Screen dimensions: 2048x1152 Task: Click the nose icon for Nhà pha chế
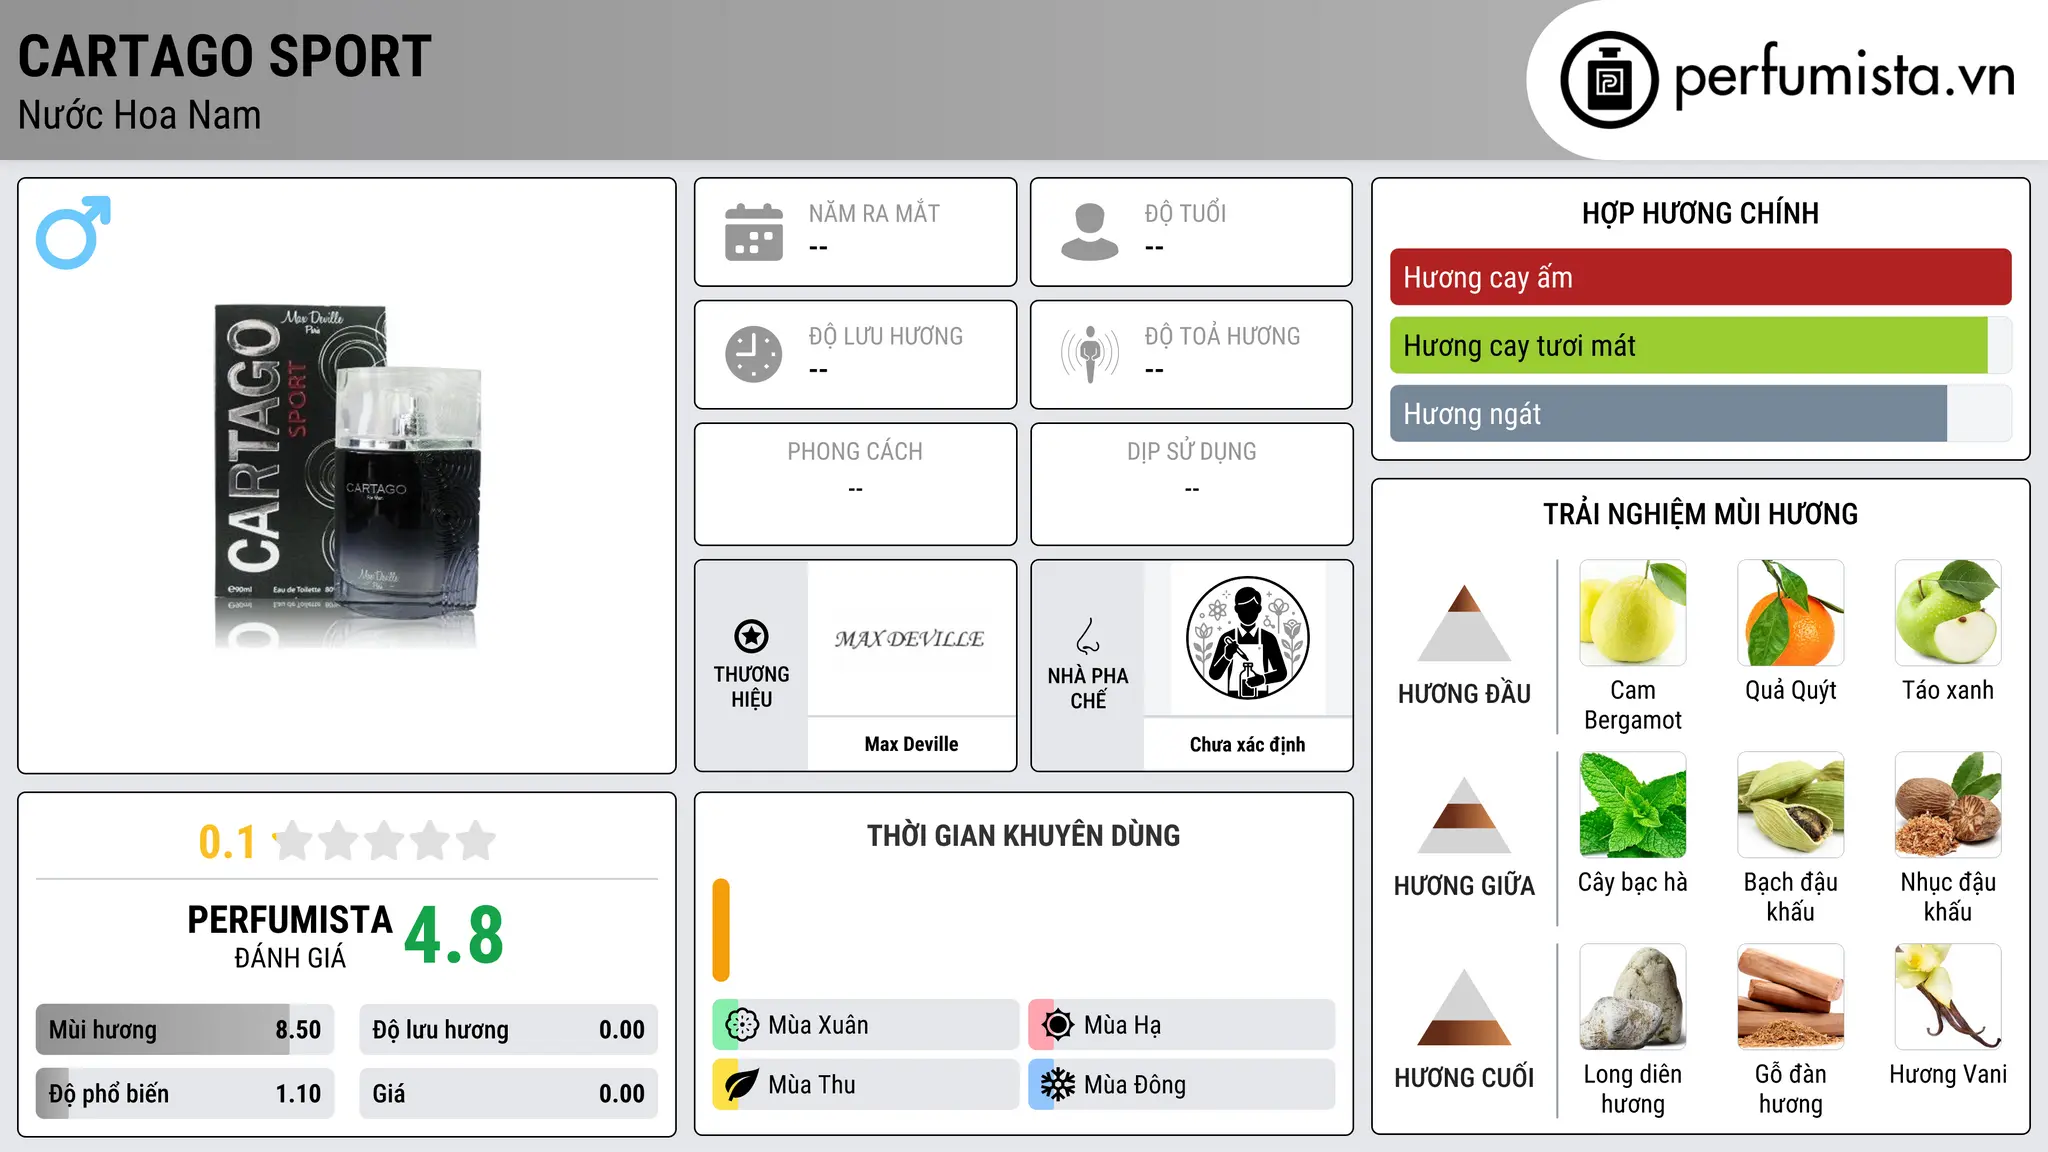[x=1088, y=636]
